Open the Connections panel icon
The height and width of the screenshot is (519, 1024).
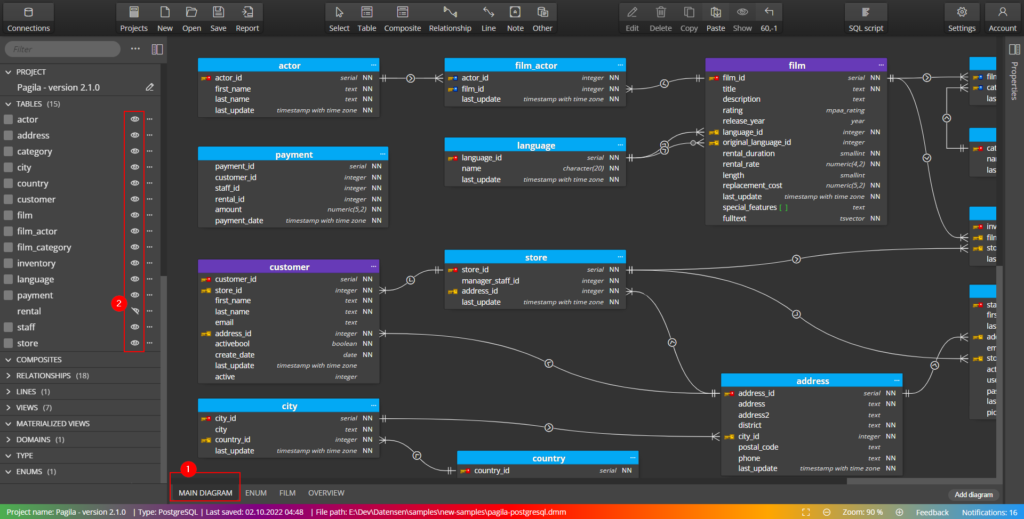pos(28,17)
